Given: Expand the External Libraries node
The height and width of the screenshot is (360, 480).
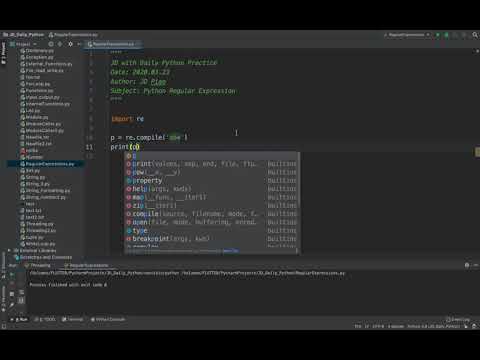Looking at the screenshot, I should coord(9,250).
